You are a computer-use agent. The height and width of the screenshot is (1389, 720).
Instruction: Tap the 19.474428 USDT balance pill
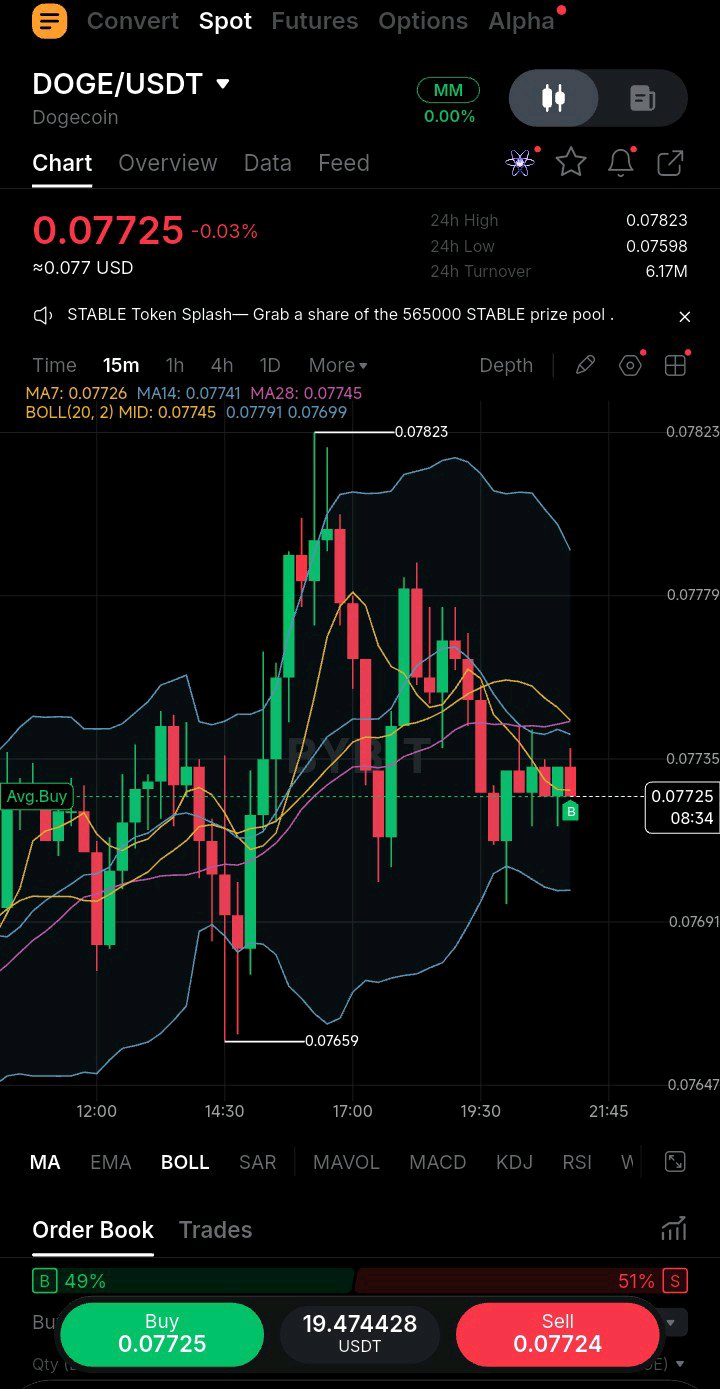click(x=360, y=1334)
